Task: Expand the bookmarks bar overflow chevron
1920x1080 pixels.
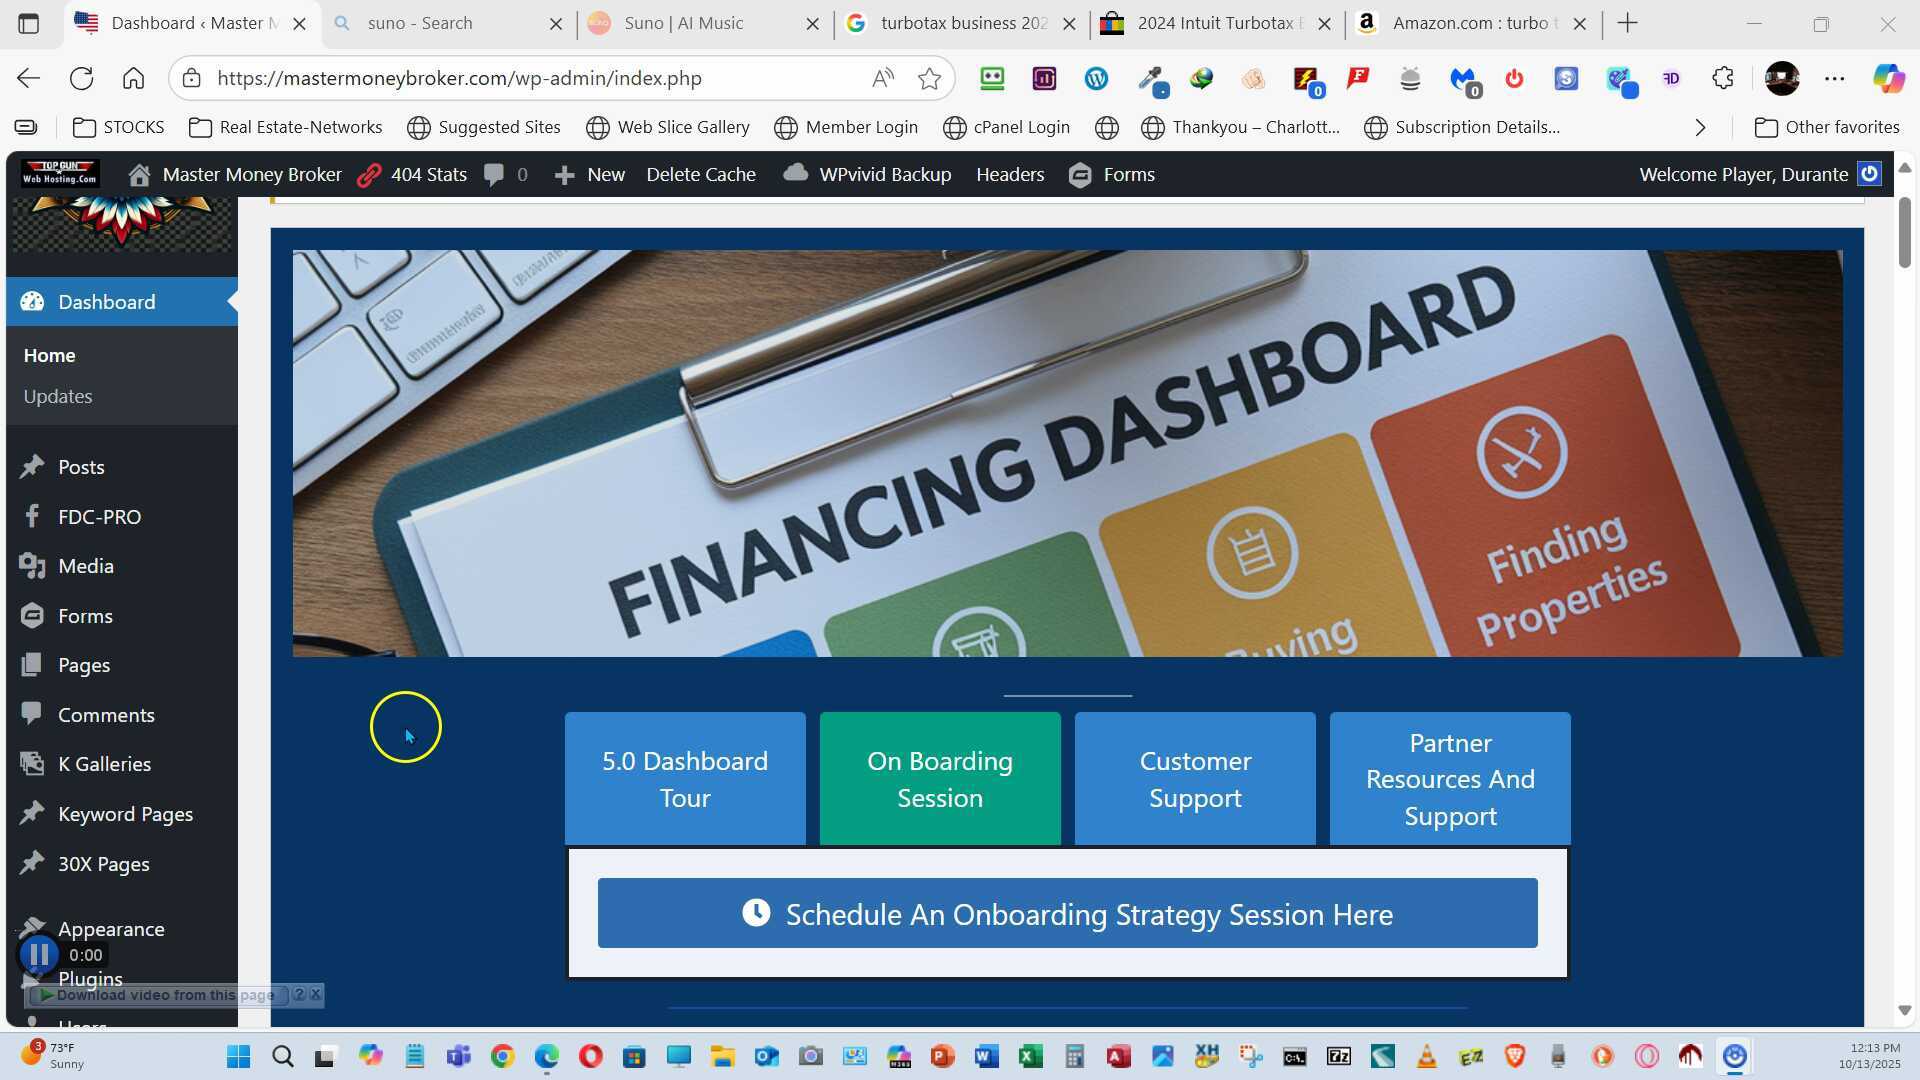Action: click(1700, 127)
